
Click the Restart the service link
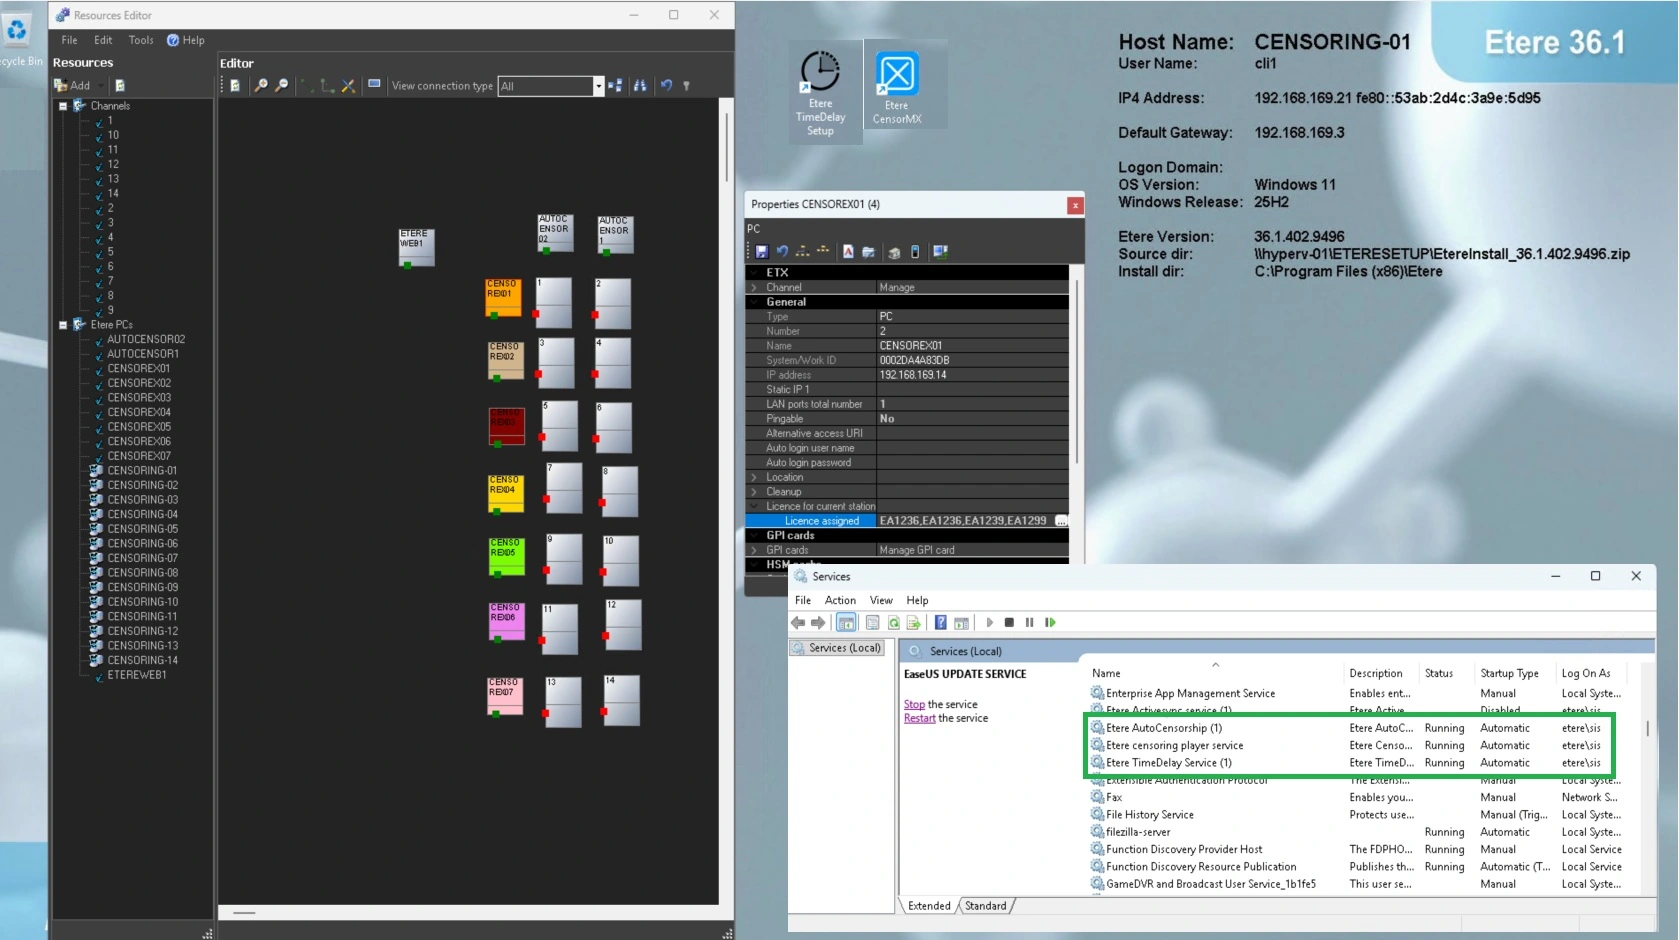(920, 719)
